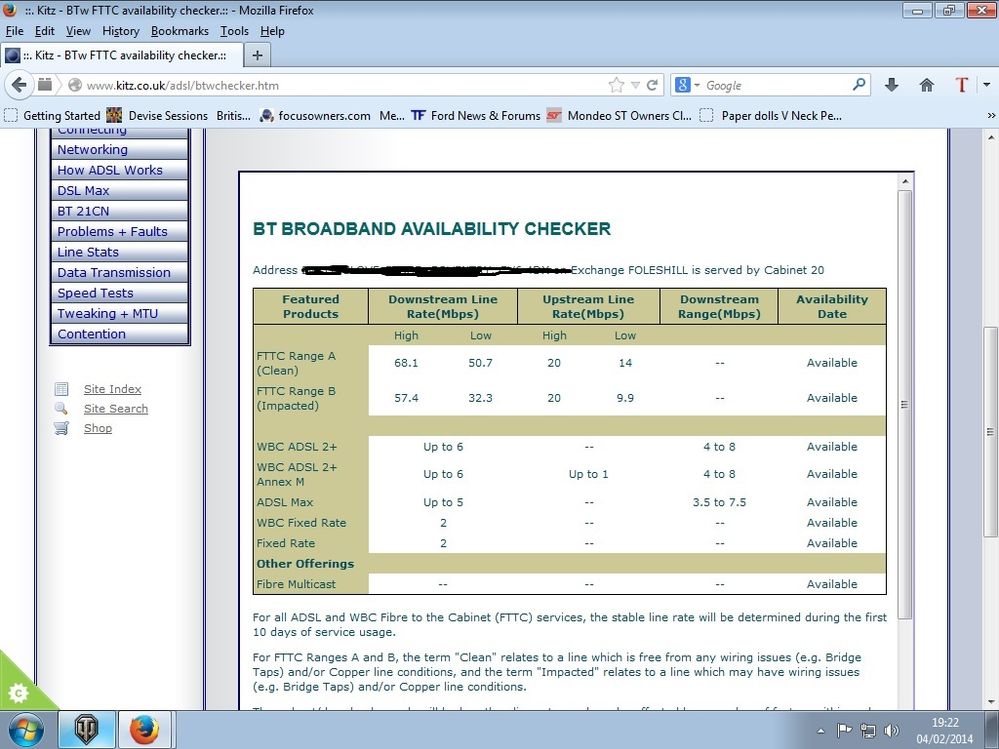Image resolution: width=999 pixels, height=749 pixels.
Task: Open Getting Started bookmark
Action: pos(53,116)
